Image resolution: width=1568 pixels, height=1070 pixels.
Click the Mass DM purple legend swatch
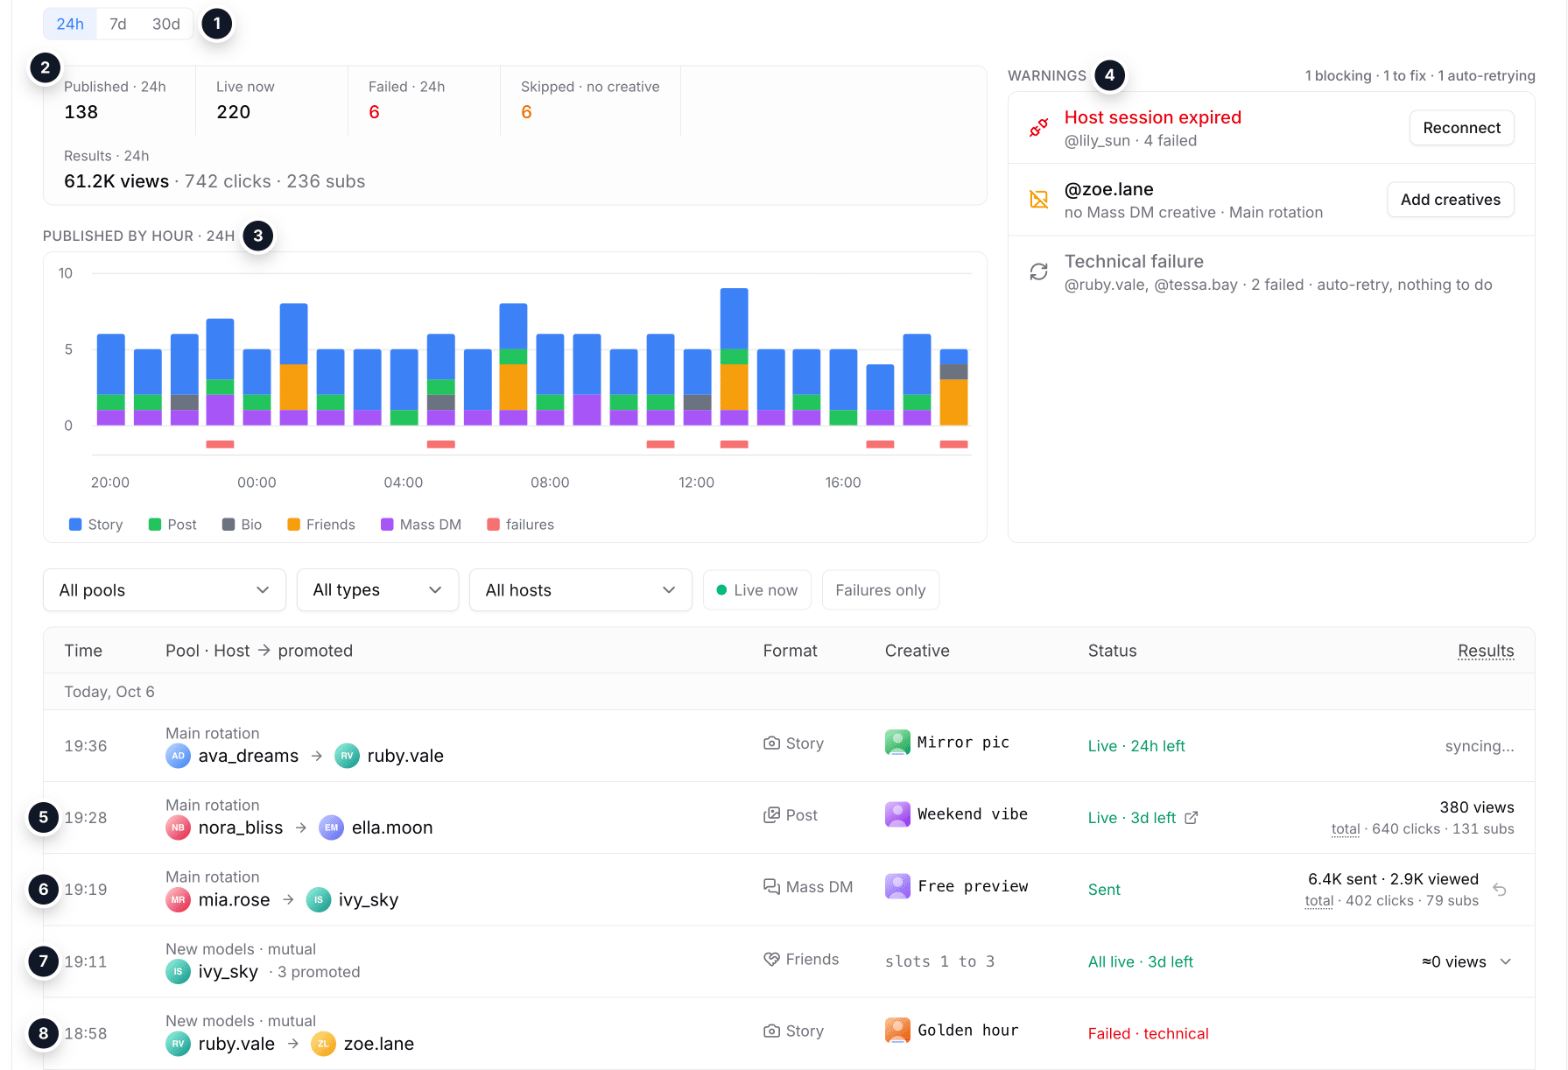[387, 525]
